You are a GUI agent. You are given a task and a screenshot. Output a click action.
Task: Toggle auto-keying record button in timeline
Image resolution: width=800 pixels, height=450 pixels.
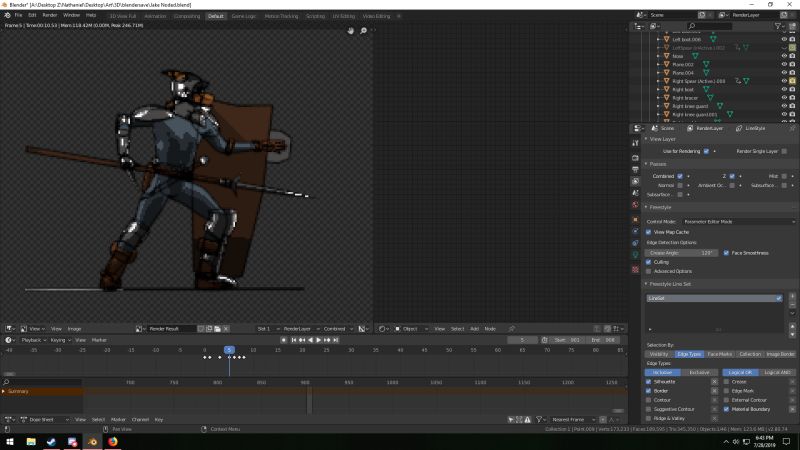pos(284,340)
